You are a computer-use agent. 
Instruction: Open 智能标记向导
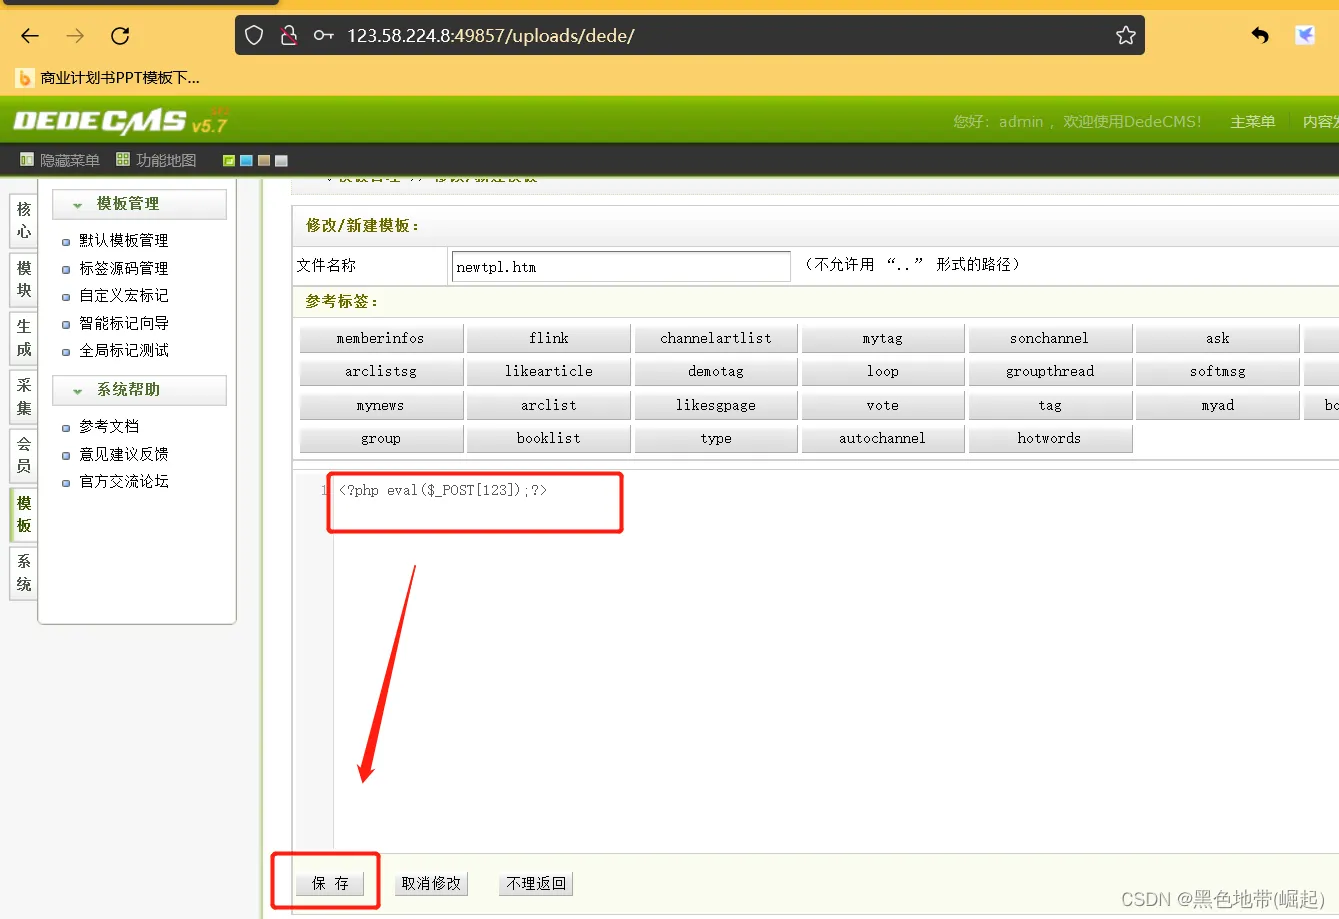pos(124,324)
